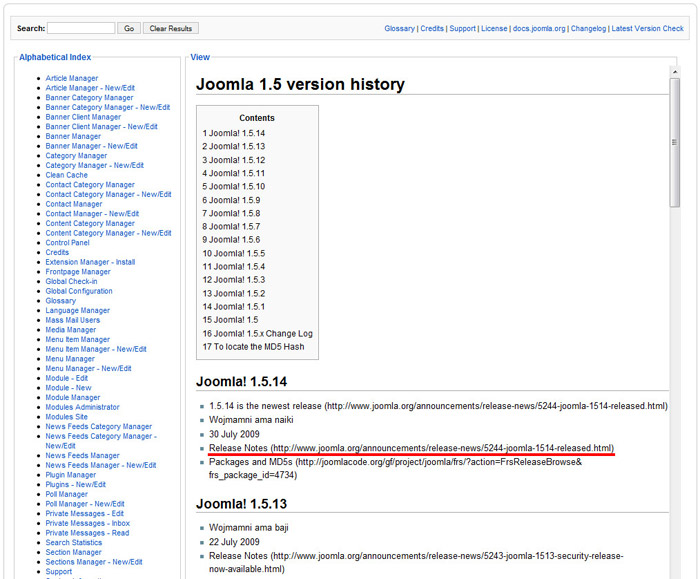Screen dimensions: 700x579
Task: Click the Clear Results button
Action: (171, 28)
